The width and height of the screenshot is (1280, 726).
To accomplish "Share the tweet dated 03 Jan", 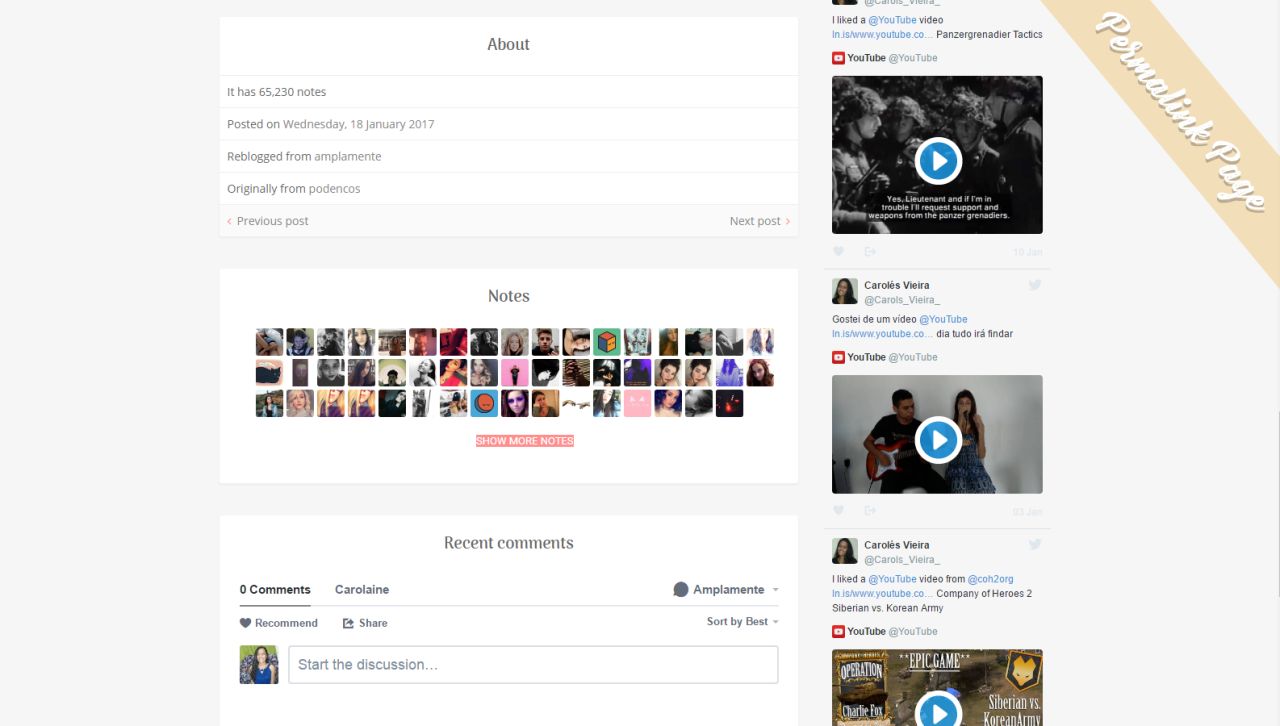I will tap(870, 511).
